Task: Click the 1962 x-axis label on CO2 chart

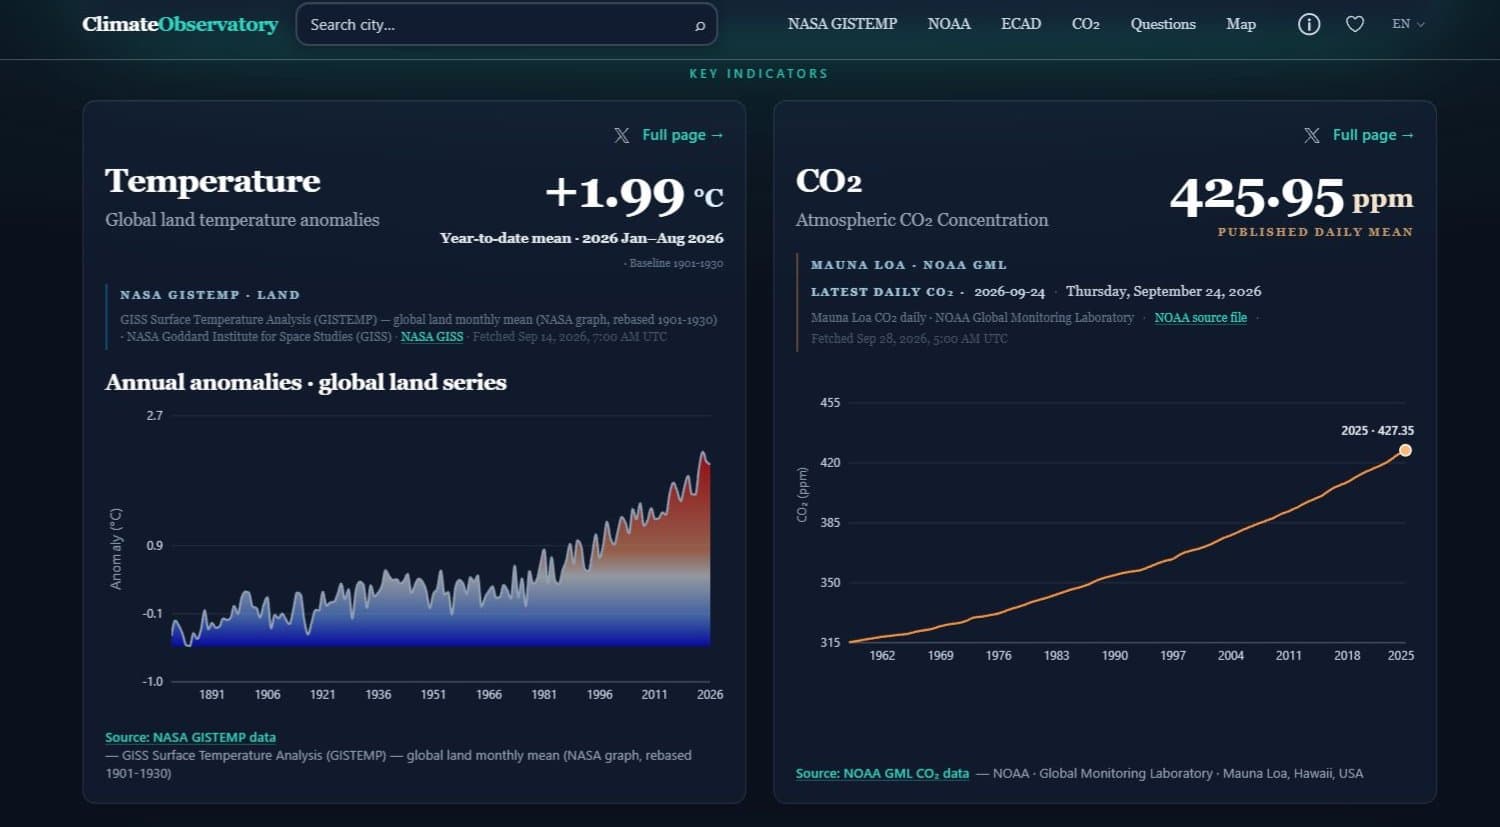Action: (x=882, y=655)
